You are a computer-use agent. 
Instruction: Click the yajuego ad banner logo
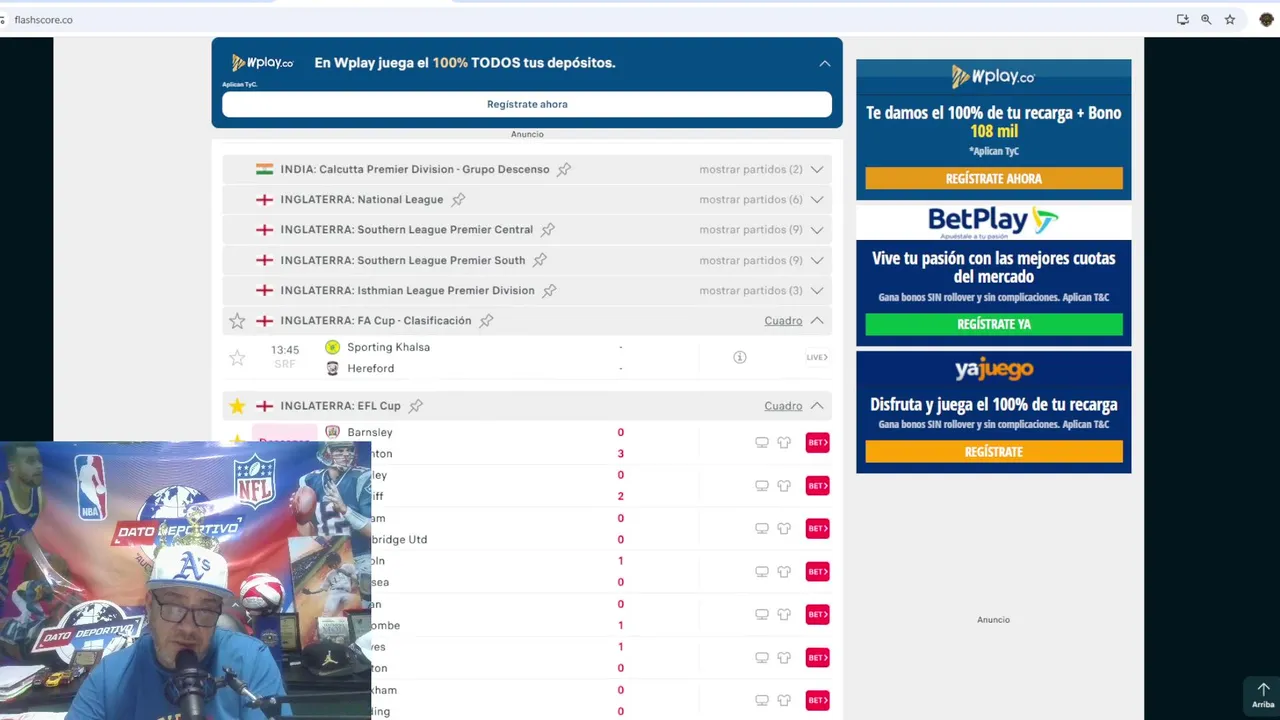tap(993, 370)
